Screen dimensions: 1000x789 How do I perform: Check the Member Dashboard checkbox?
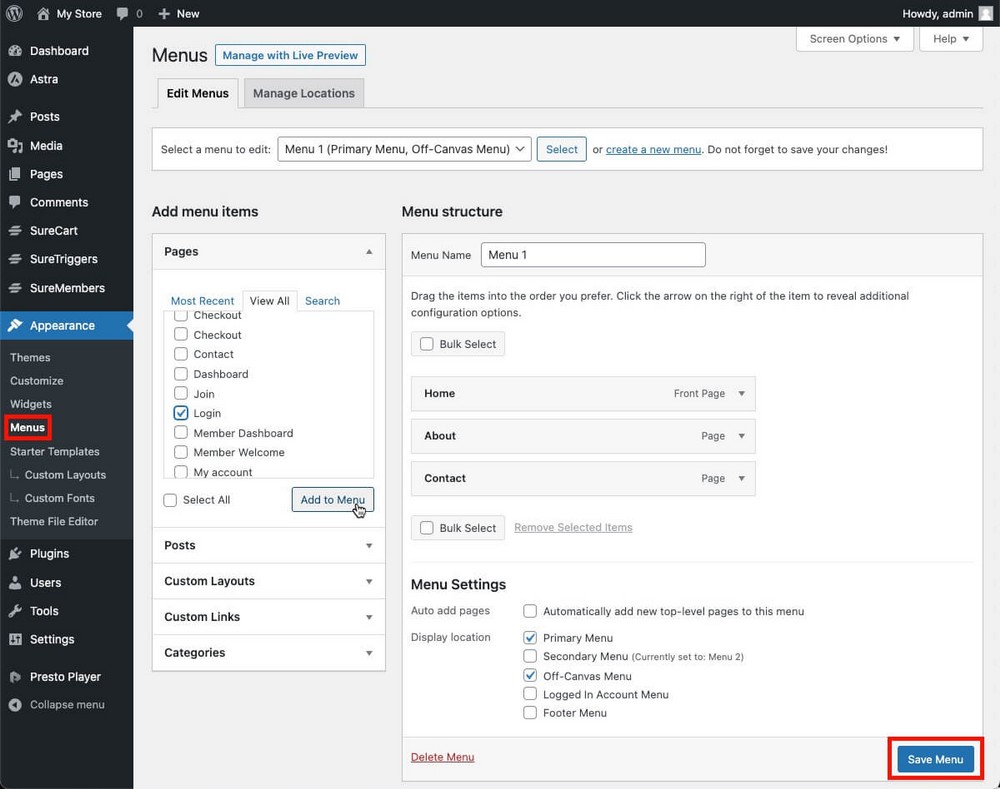(x=181, y=432)
